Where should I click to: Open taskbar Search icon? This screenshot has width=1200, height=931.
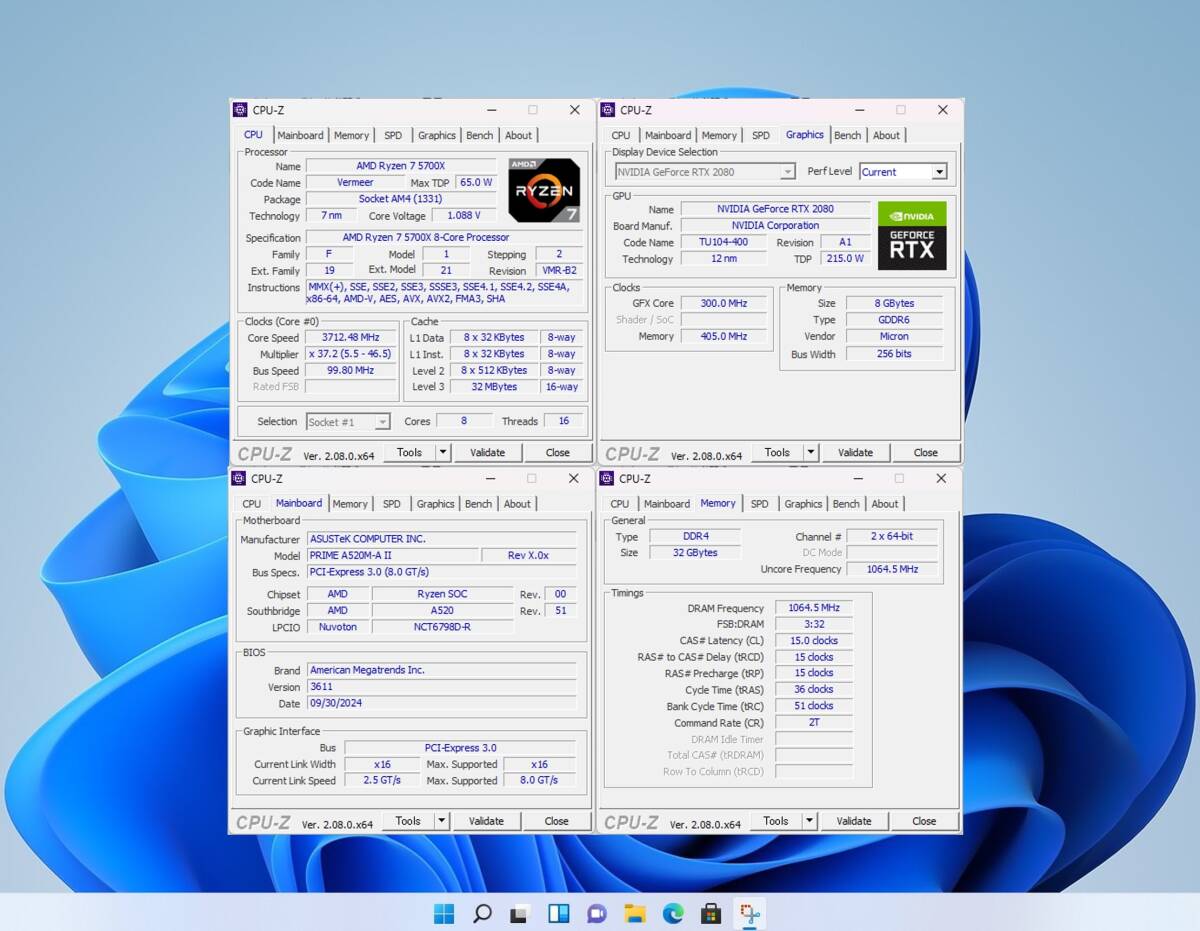(x=482, y=913)
